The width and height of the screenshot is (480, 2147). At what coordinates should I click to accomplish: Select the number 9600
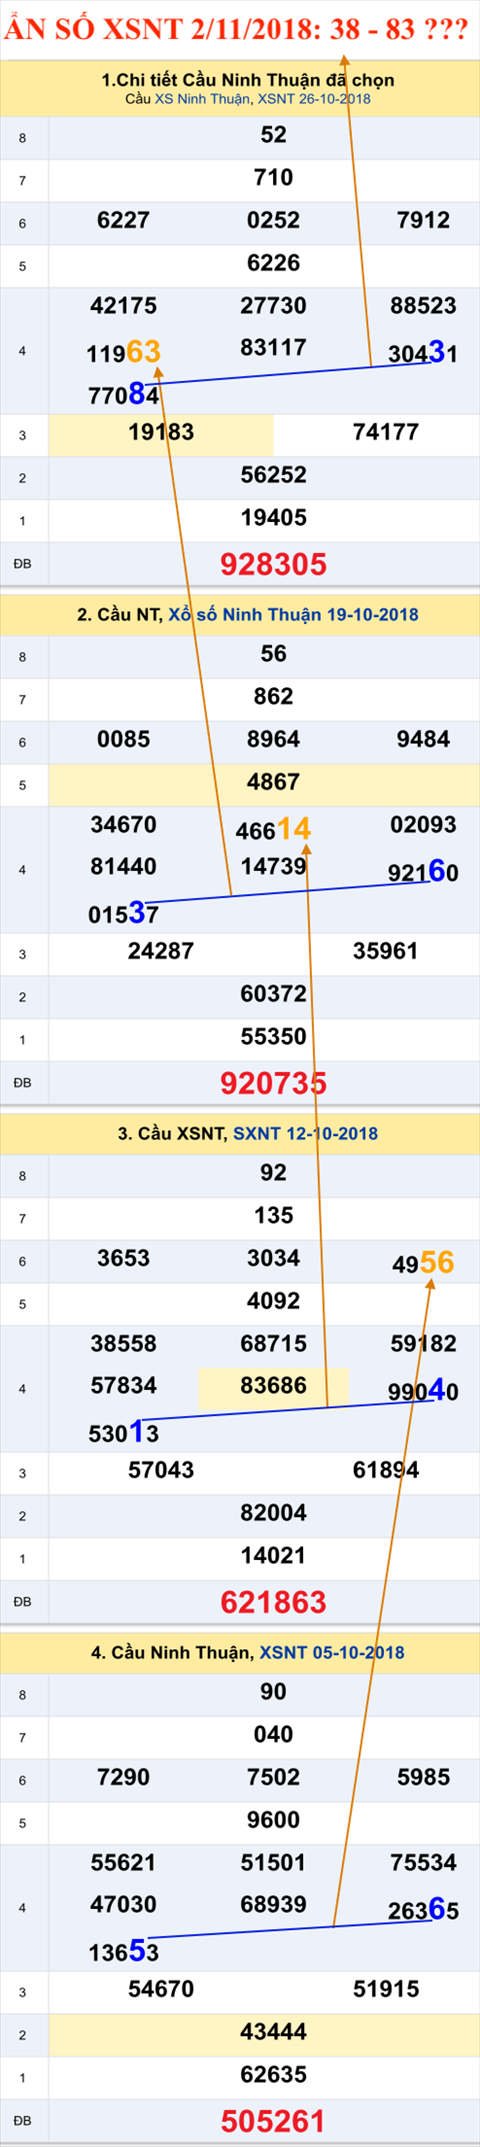click(x=273, y=1820)
